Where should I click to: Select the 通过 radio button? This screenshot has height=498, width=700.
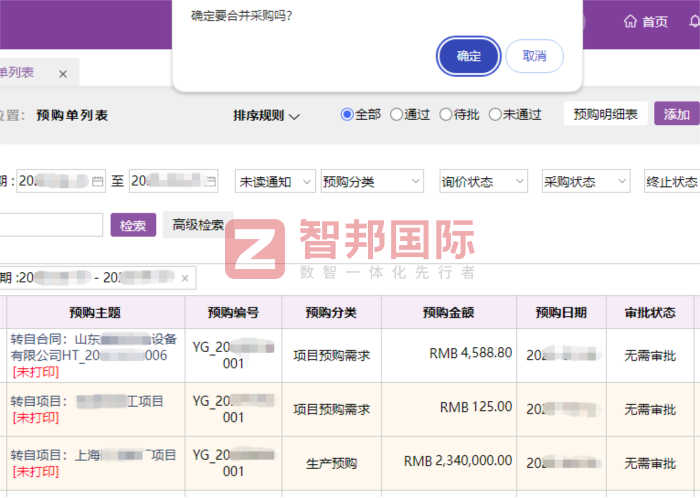[396, 115]
